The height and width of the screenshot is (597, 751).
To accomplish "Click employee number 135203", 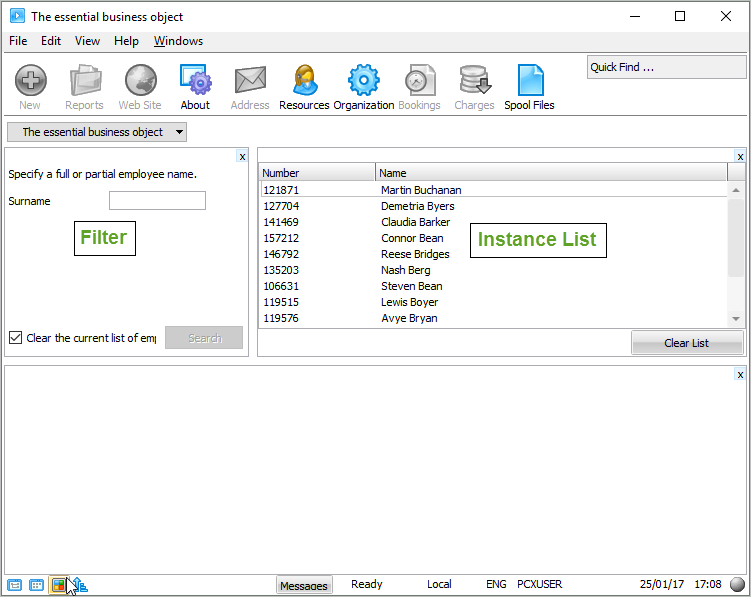I will tap(281, 270).
